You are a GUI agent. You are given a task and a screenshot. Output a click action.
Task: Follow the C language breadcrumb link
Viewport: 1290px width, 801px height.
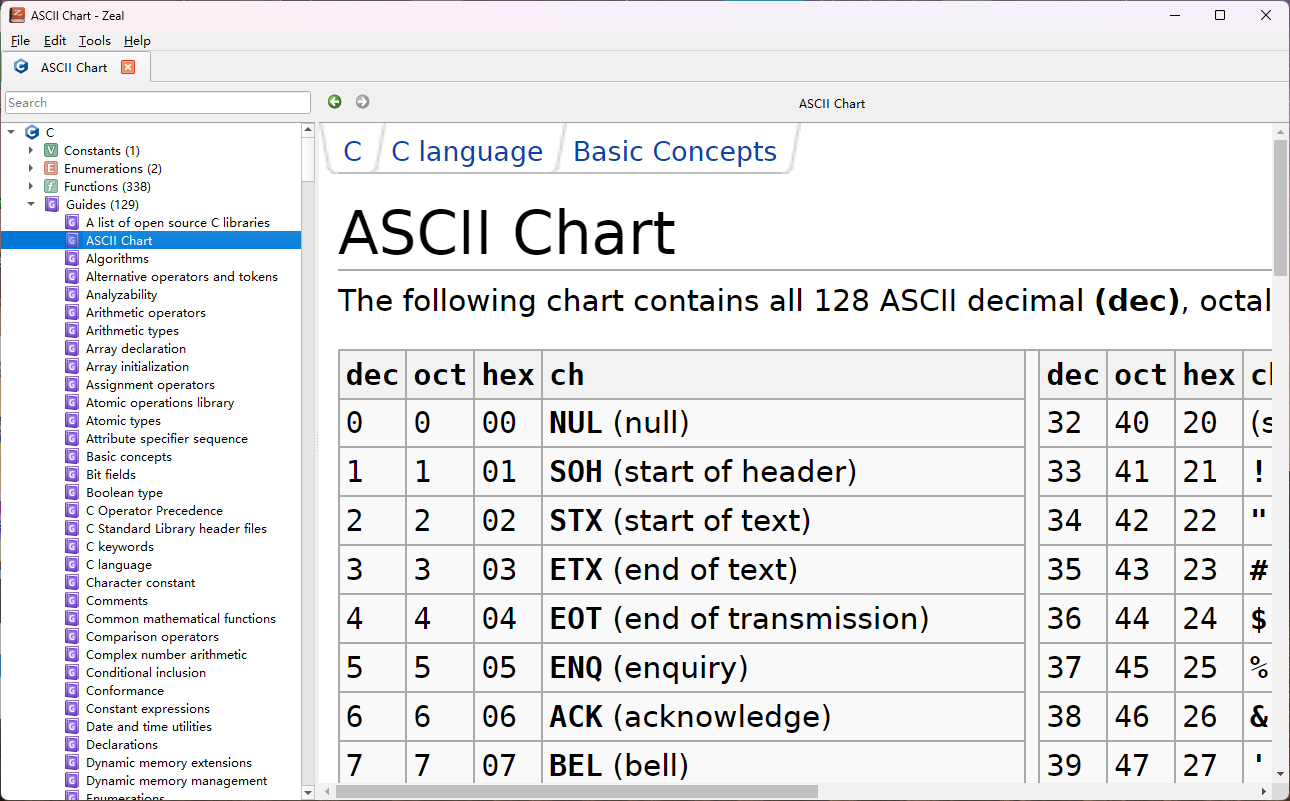(467, 151)
